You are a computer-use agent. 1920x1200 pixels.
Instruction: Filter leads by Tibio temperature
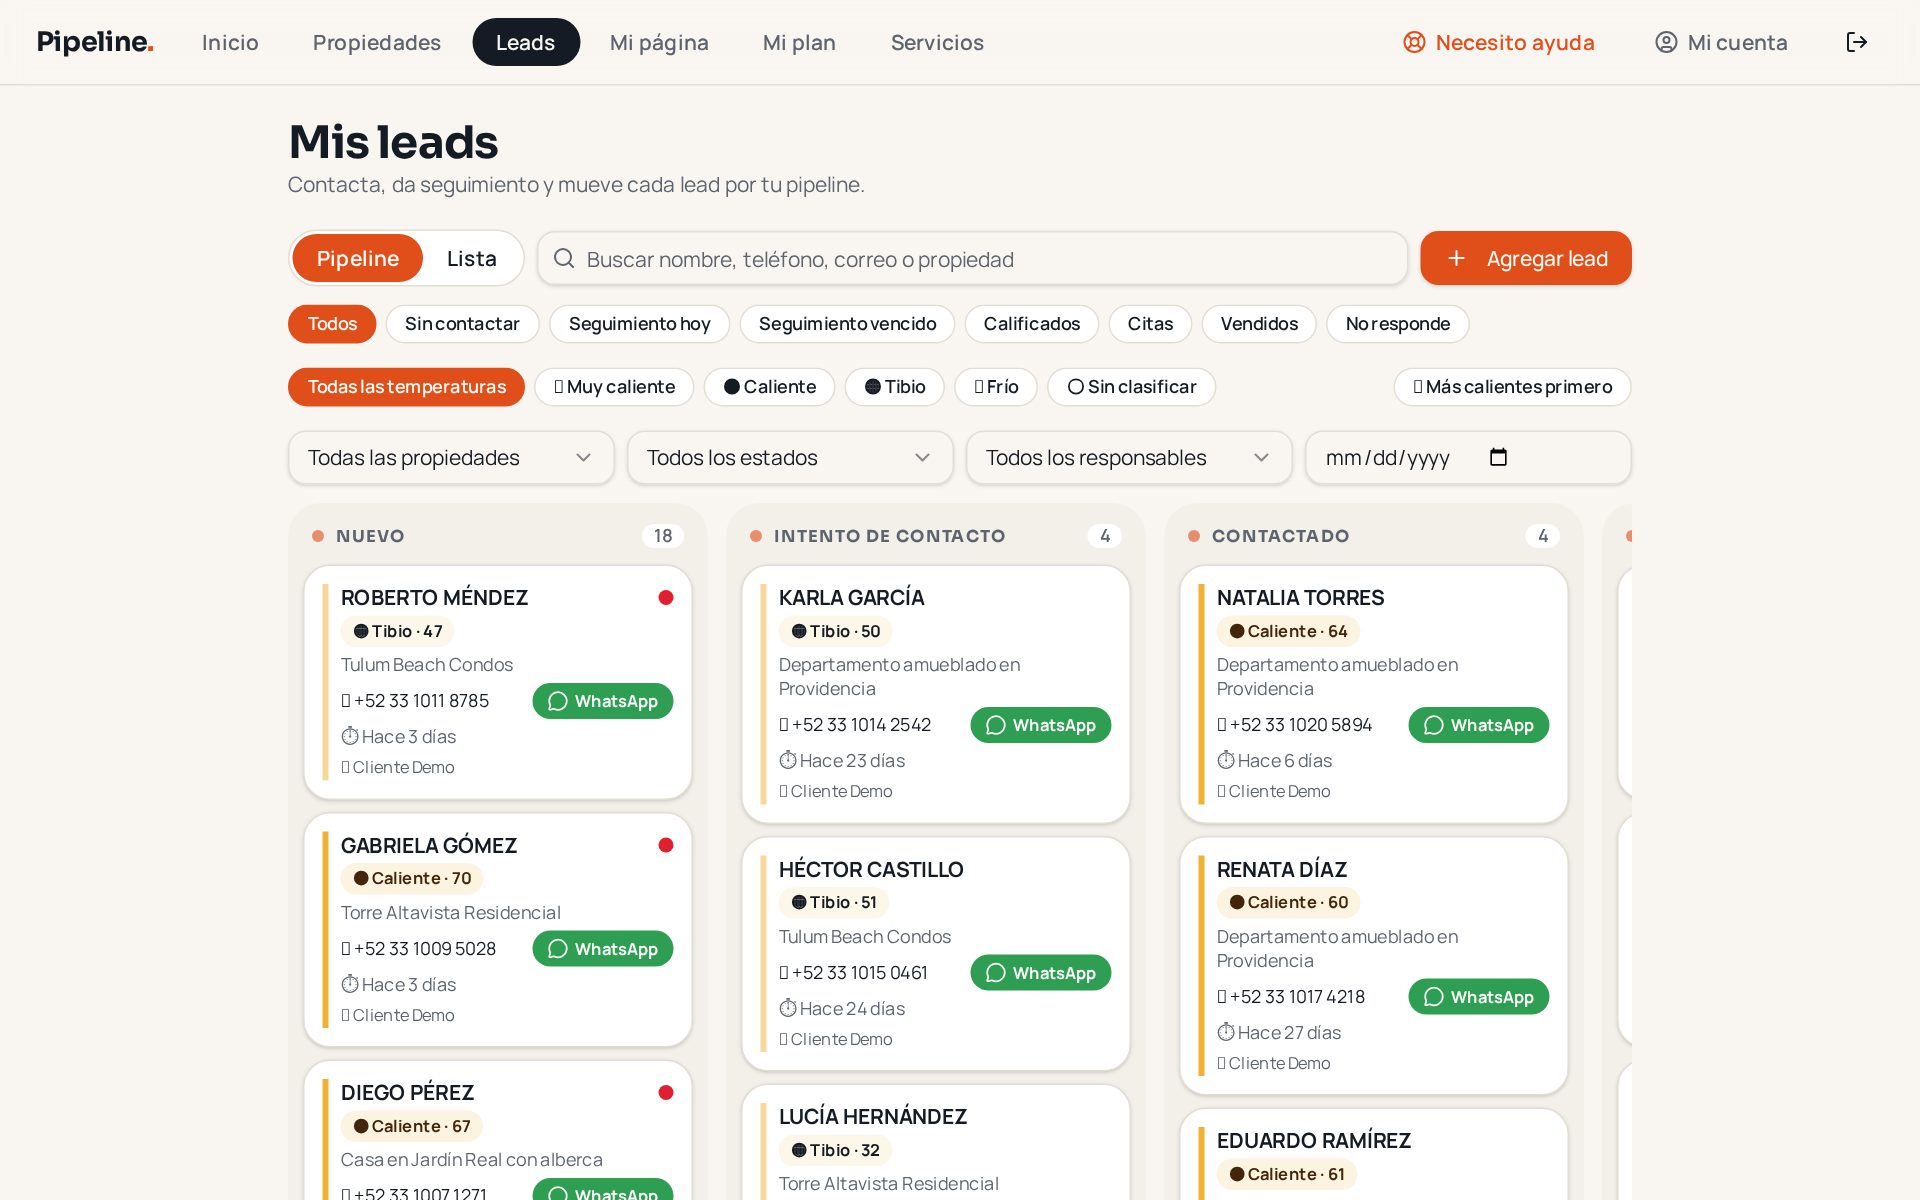[x=895, y=387]
